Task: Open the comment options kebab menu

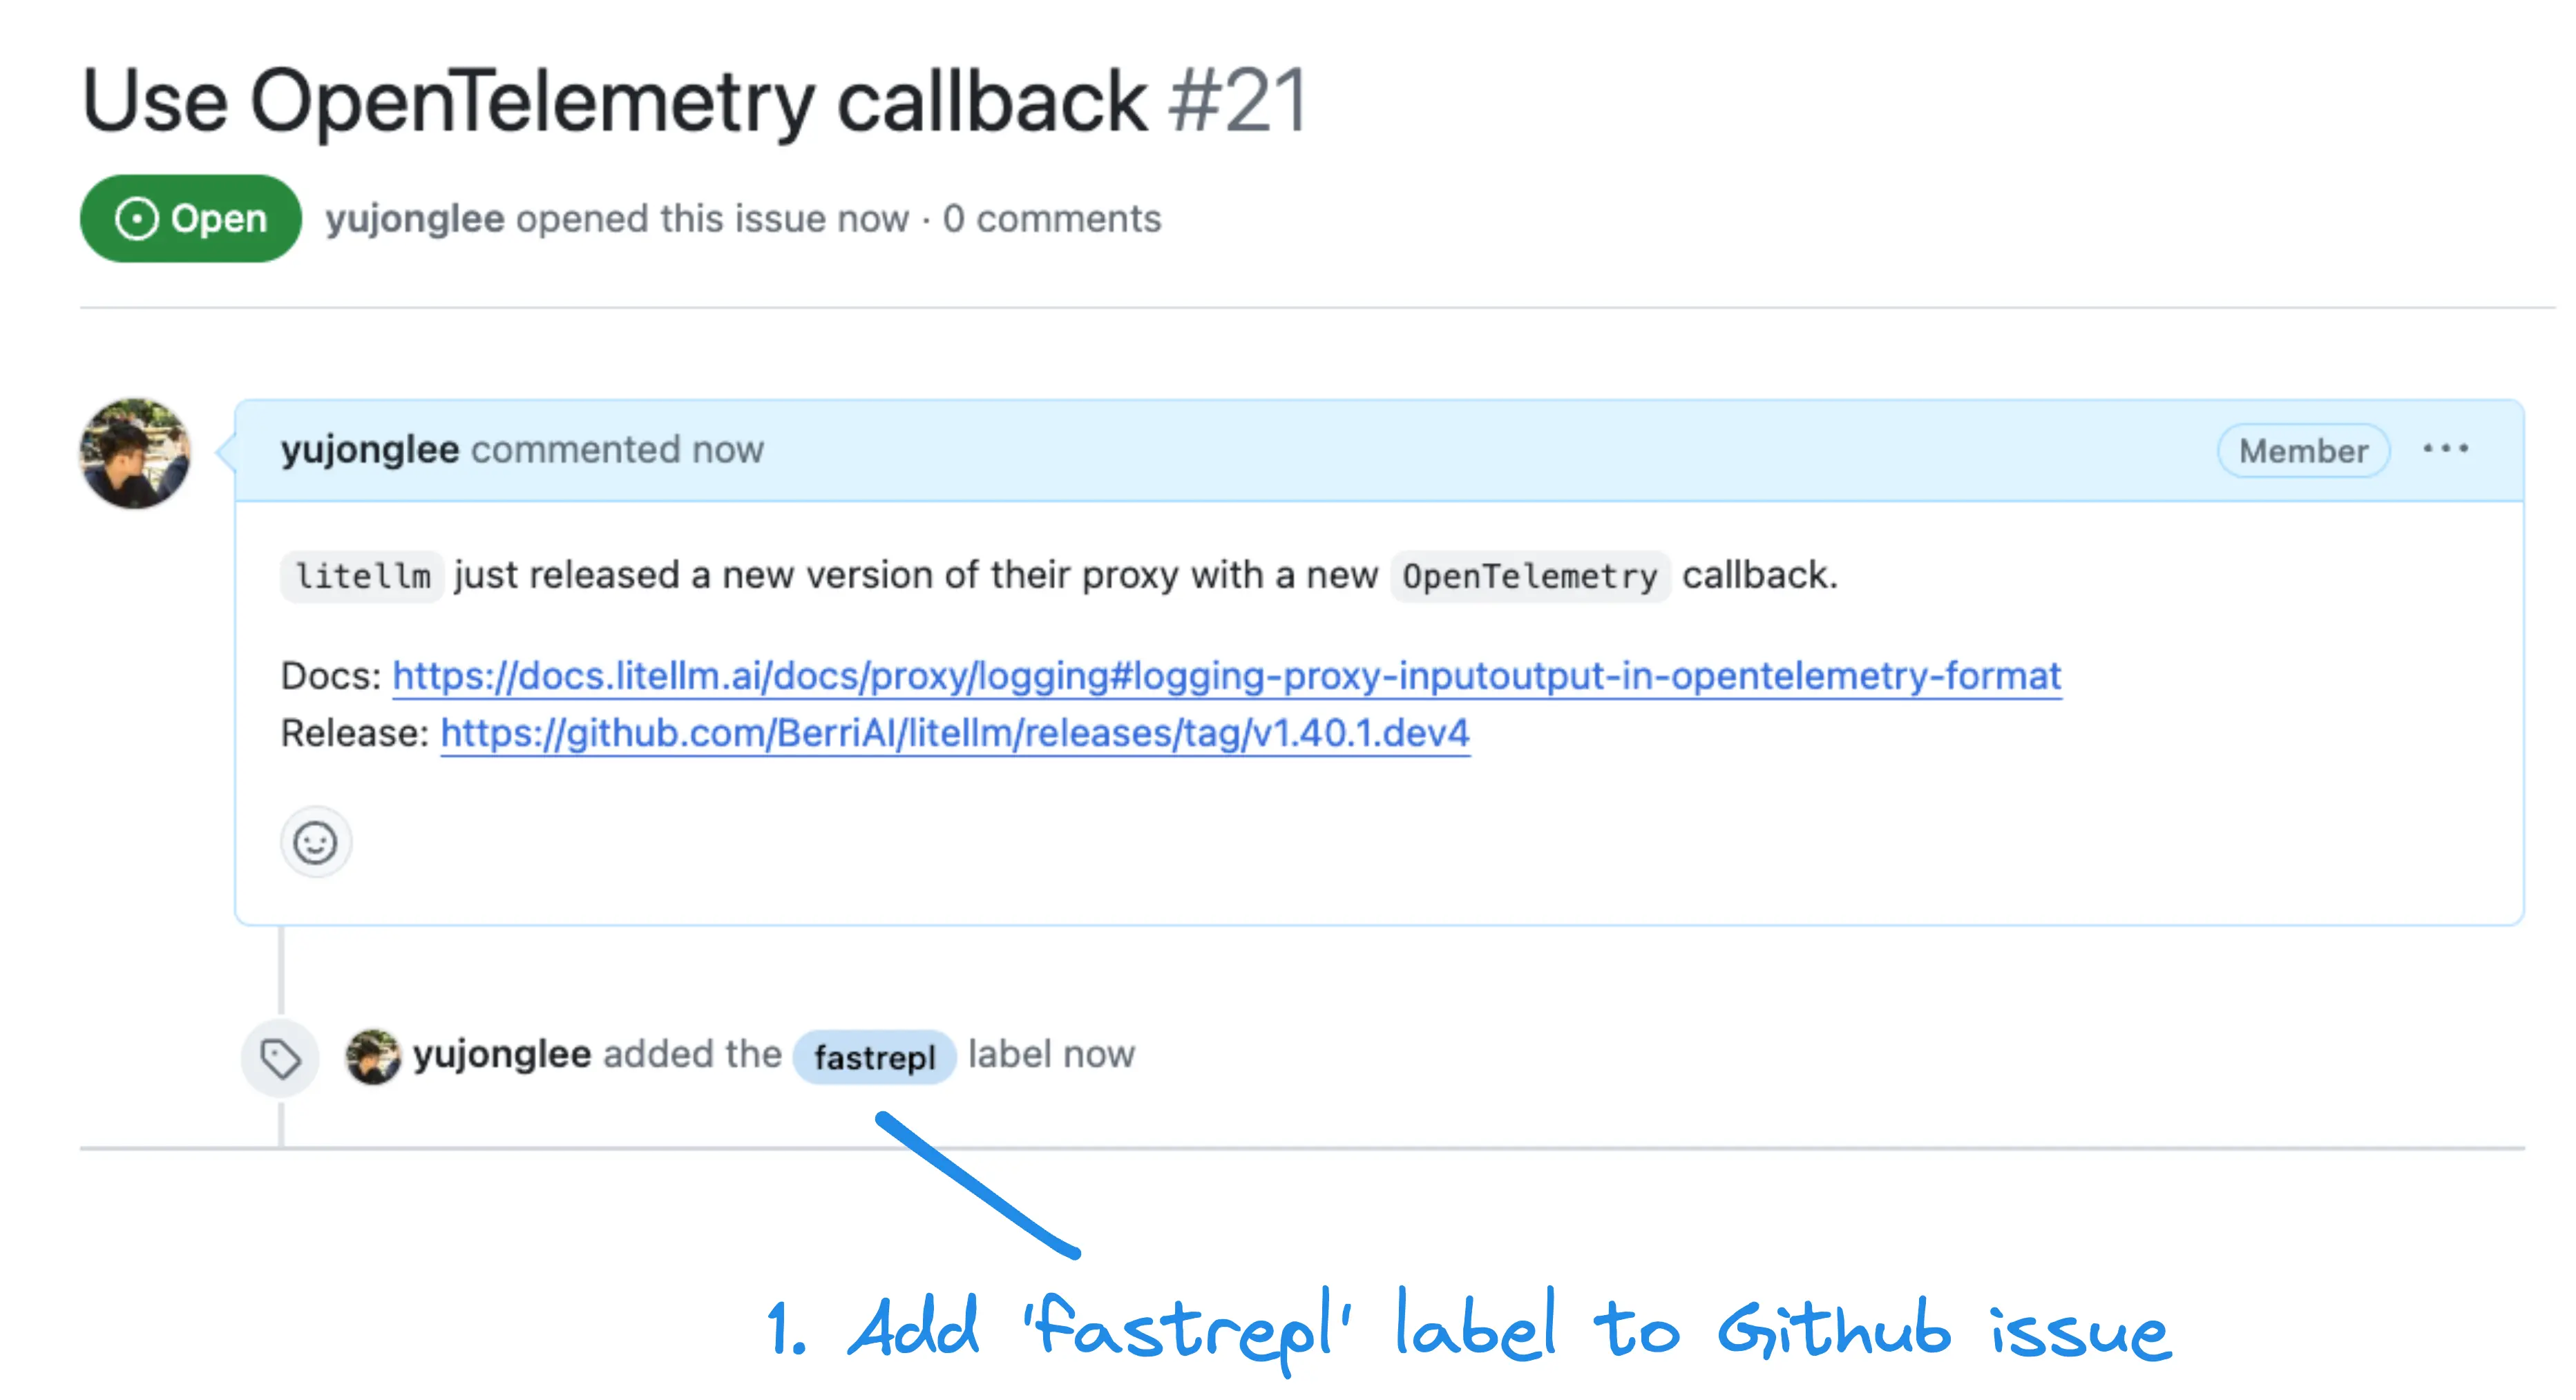Action: 2446,449
